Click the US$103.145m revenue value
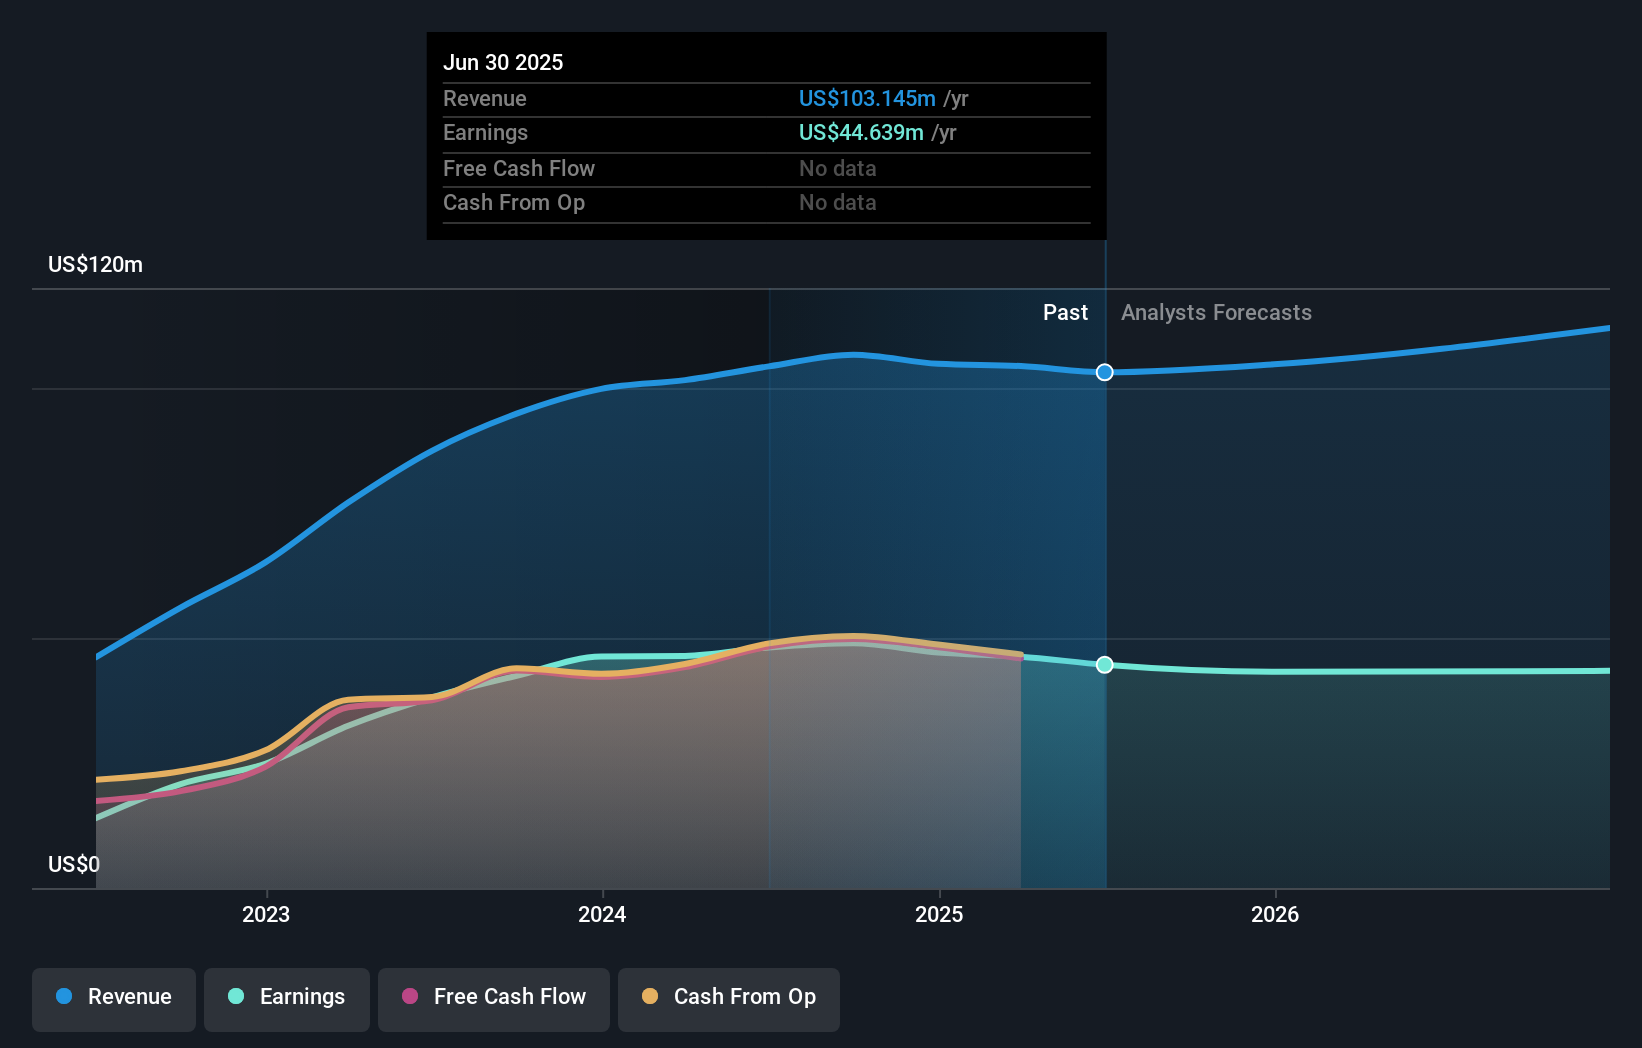Viewport: 1642px width, 1048px height. pyautogui.click(x=867, y=99)
